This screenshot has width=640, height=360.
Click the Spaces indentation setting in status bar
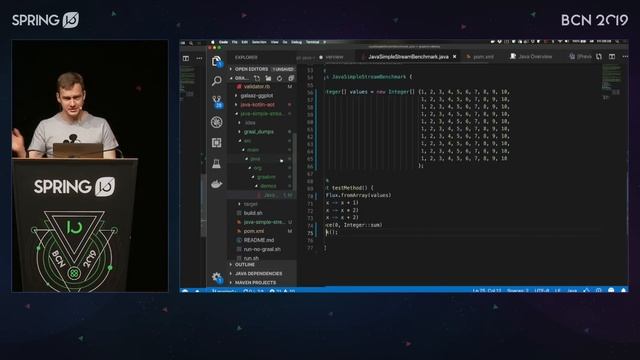(x=518, y=291)
